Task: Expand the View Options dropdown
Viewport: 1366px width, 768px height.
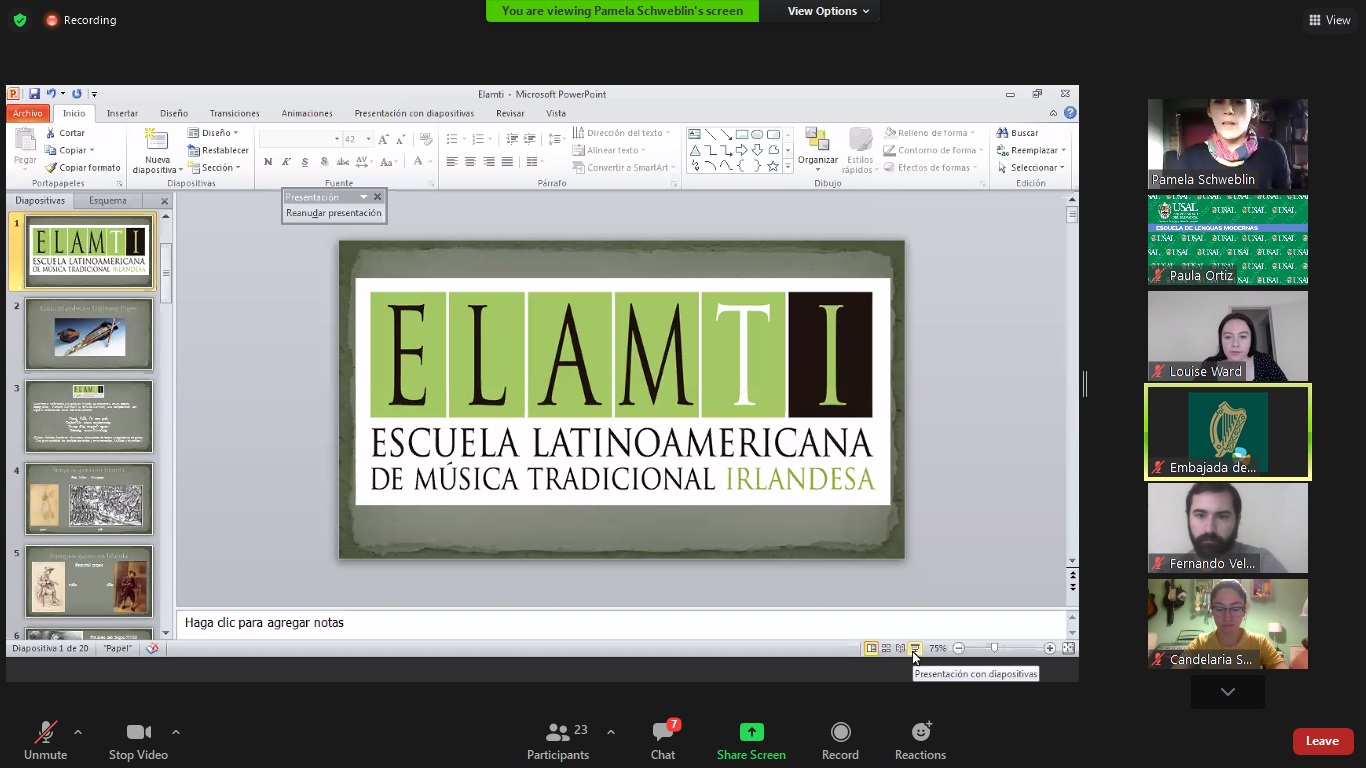Action: tap(828, 11)
